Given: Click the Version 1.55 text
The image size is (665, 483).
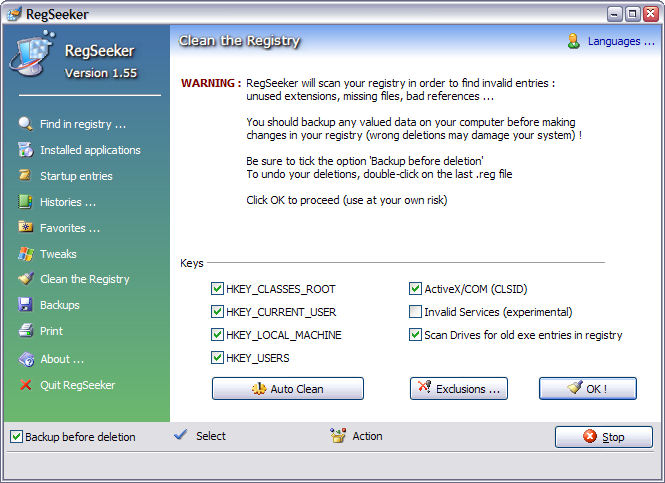Looking at the screenshot, I should (x=101, y=73).
